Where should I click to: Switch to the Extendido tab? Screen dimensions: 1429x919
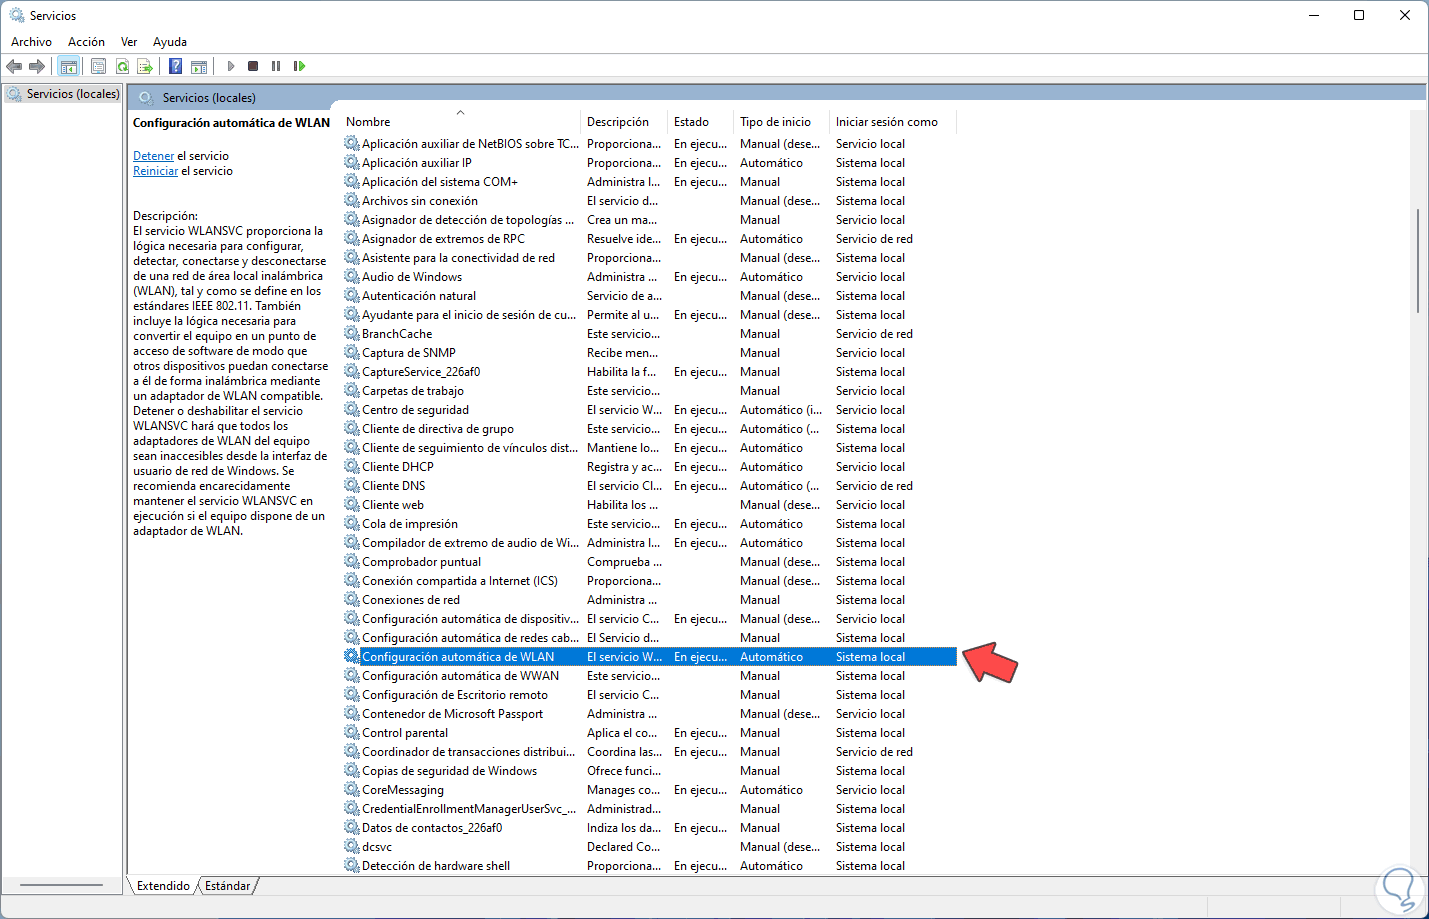tap(163, 886)
